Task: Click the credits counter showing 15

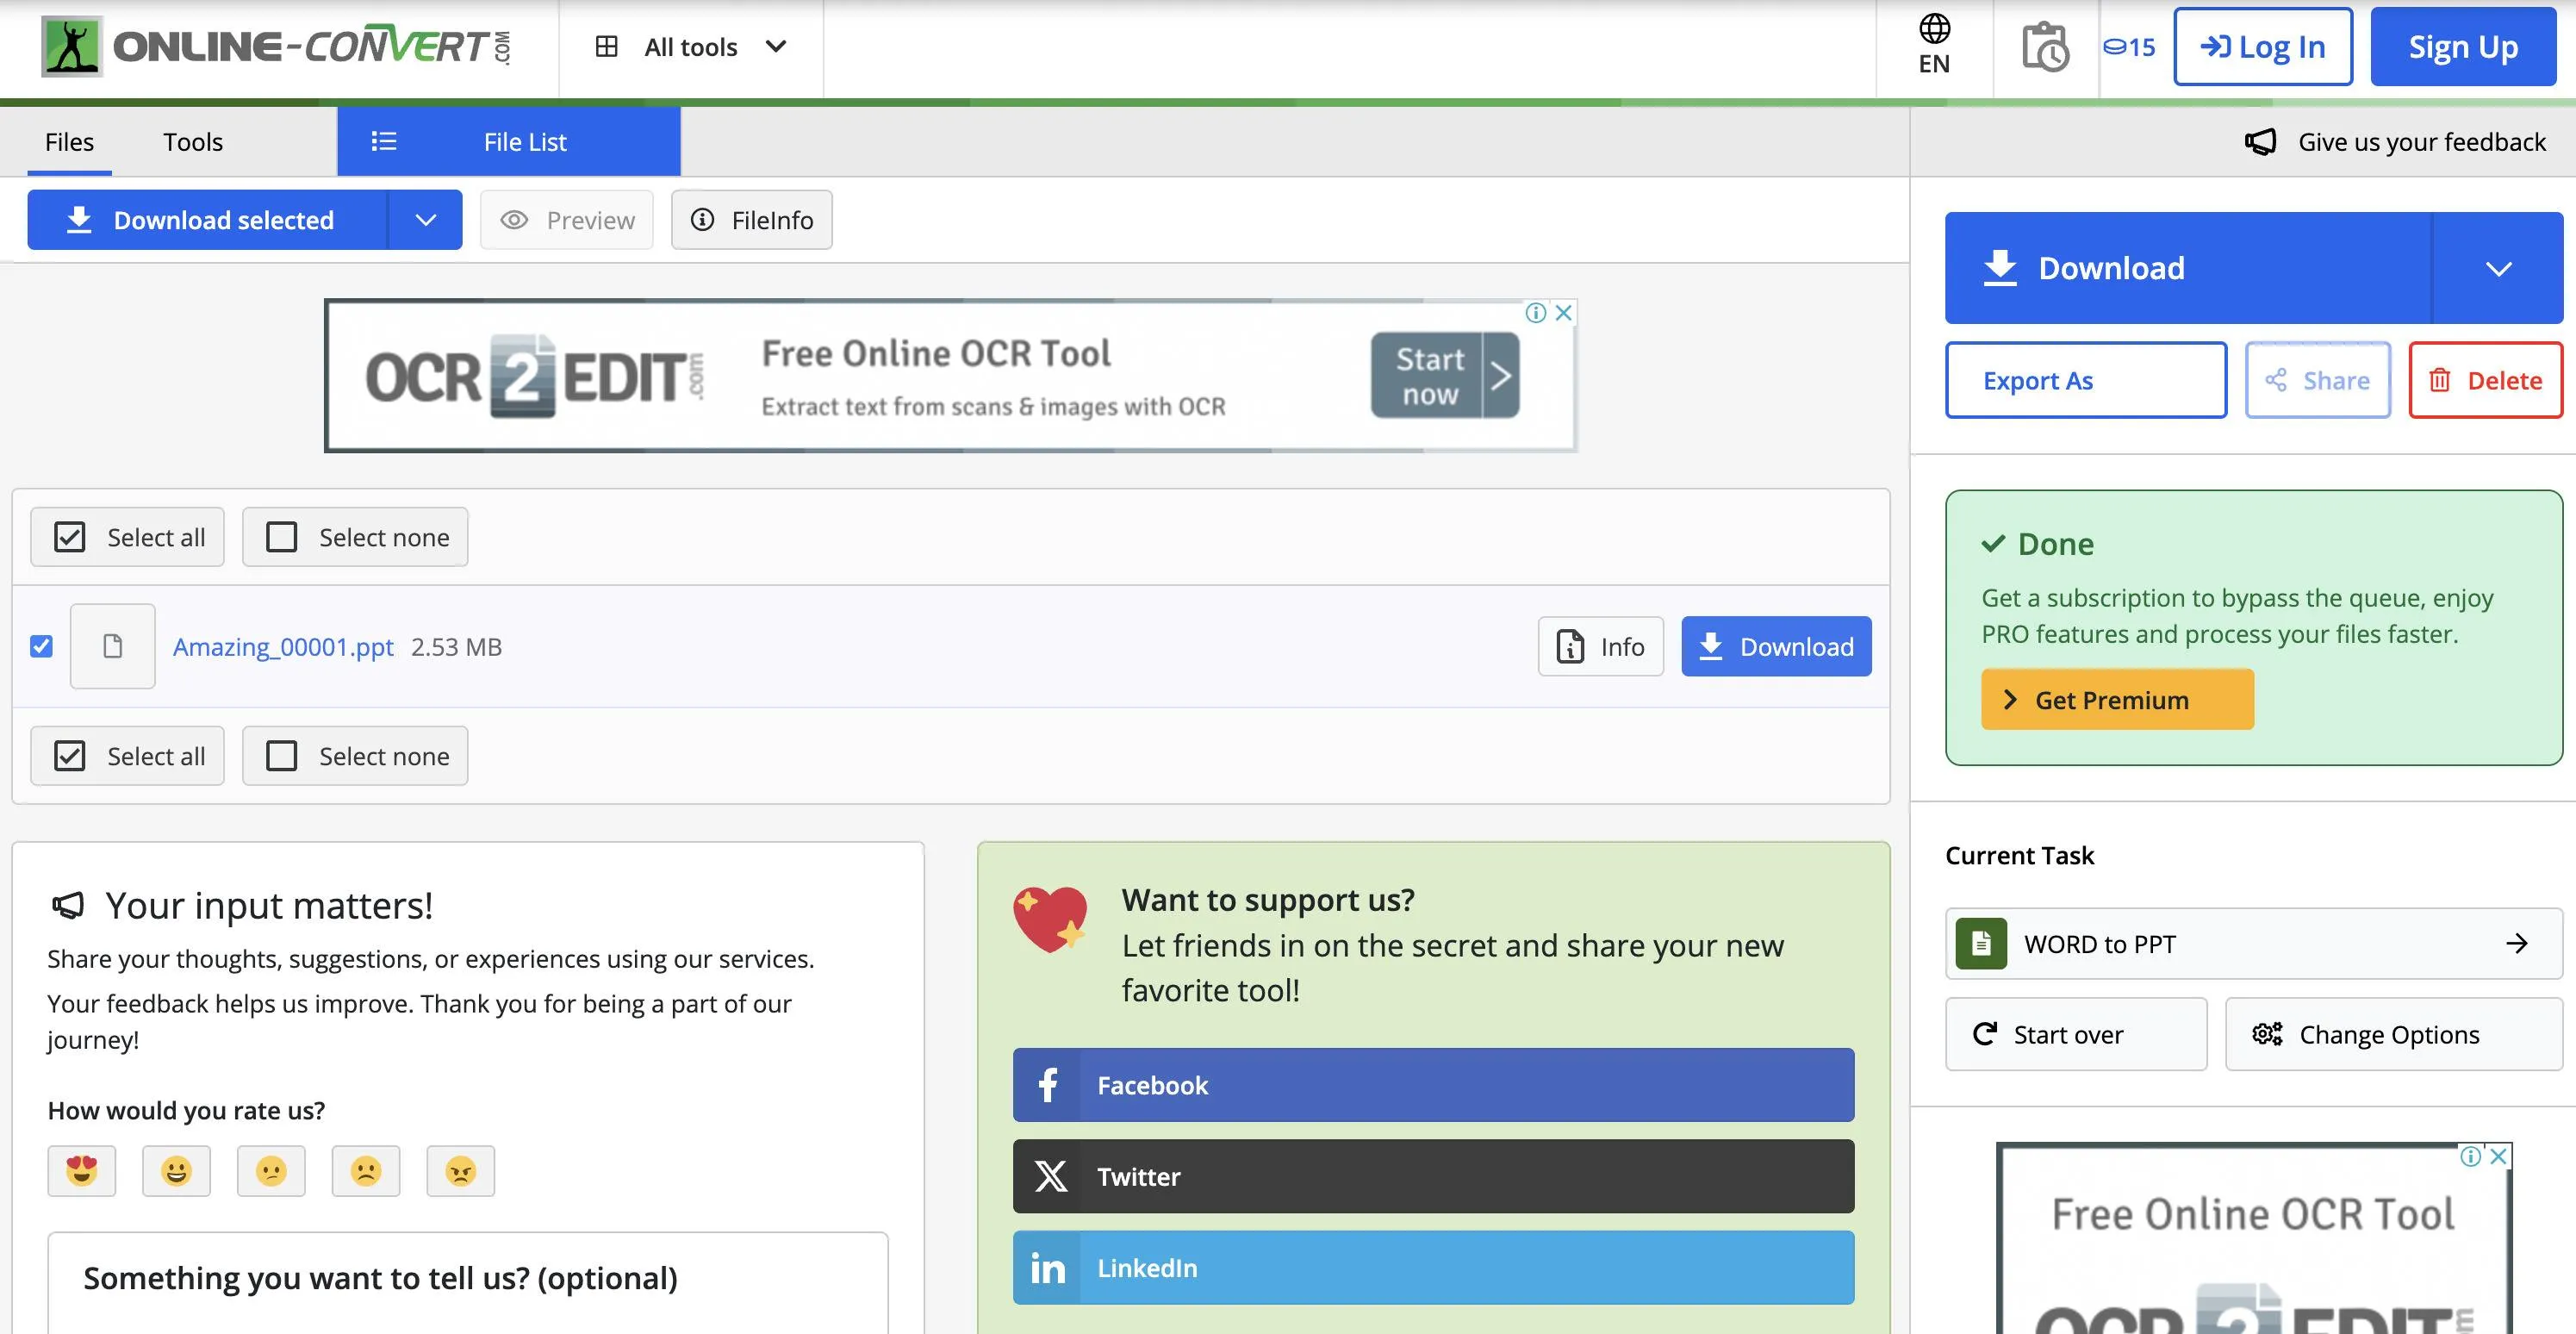Action: point(2129,47)
